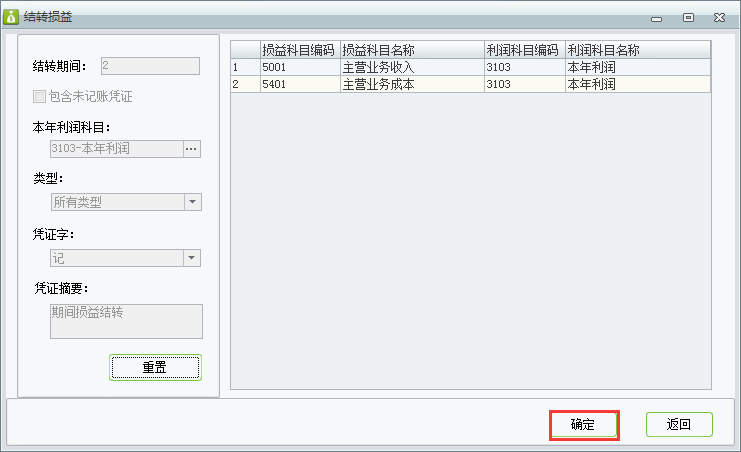Confirm with the 确定 button
Viewport: 741px width, 452px height.
pos(584,425)
